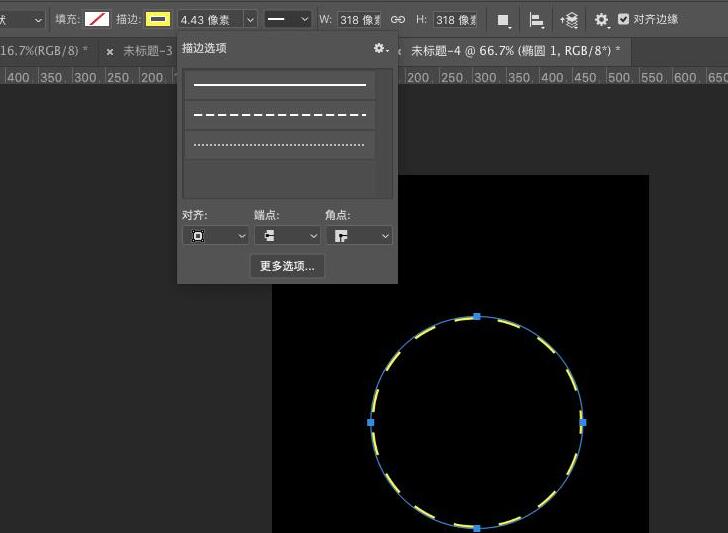Click the 更多选项... button

[287, 266]
